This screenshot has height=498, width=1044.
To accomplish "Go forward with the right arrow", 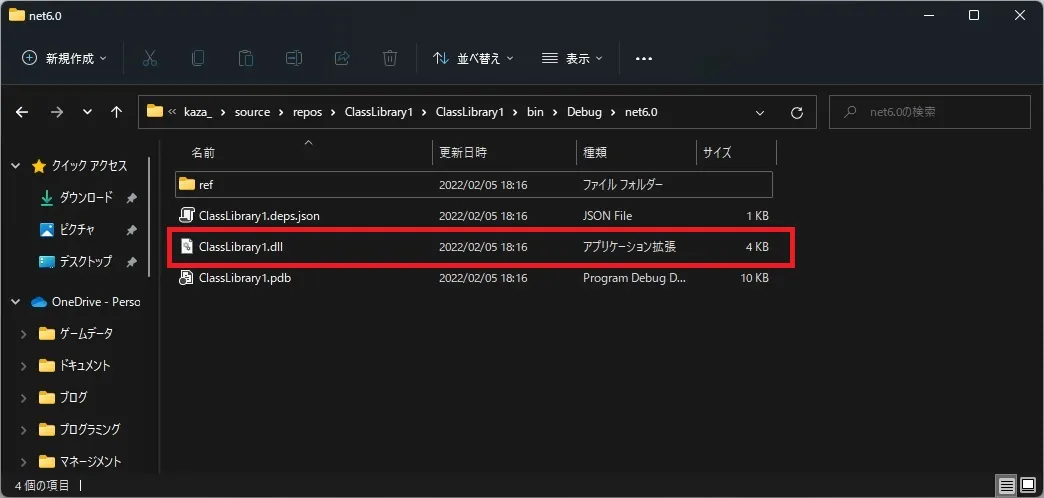I will tap(57, 113).
